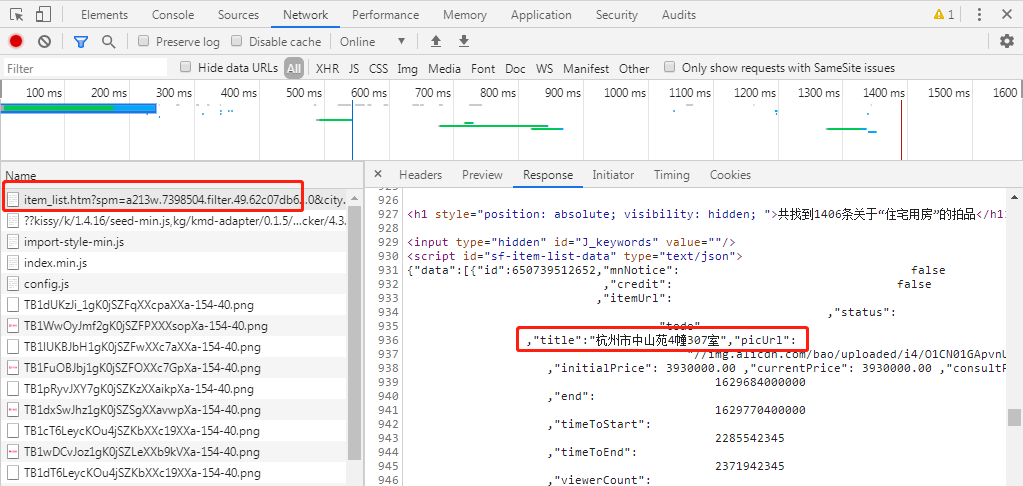The height and width of the screenshot is (486, 1023).
Task: Focus the Filter text input
Action: [86, 68]
